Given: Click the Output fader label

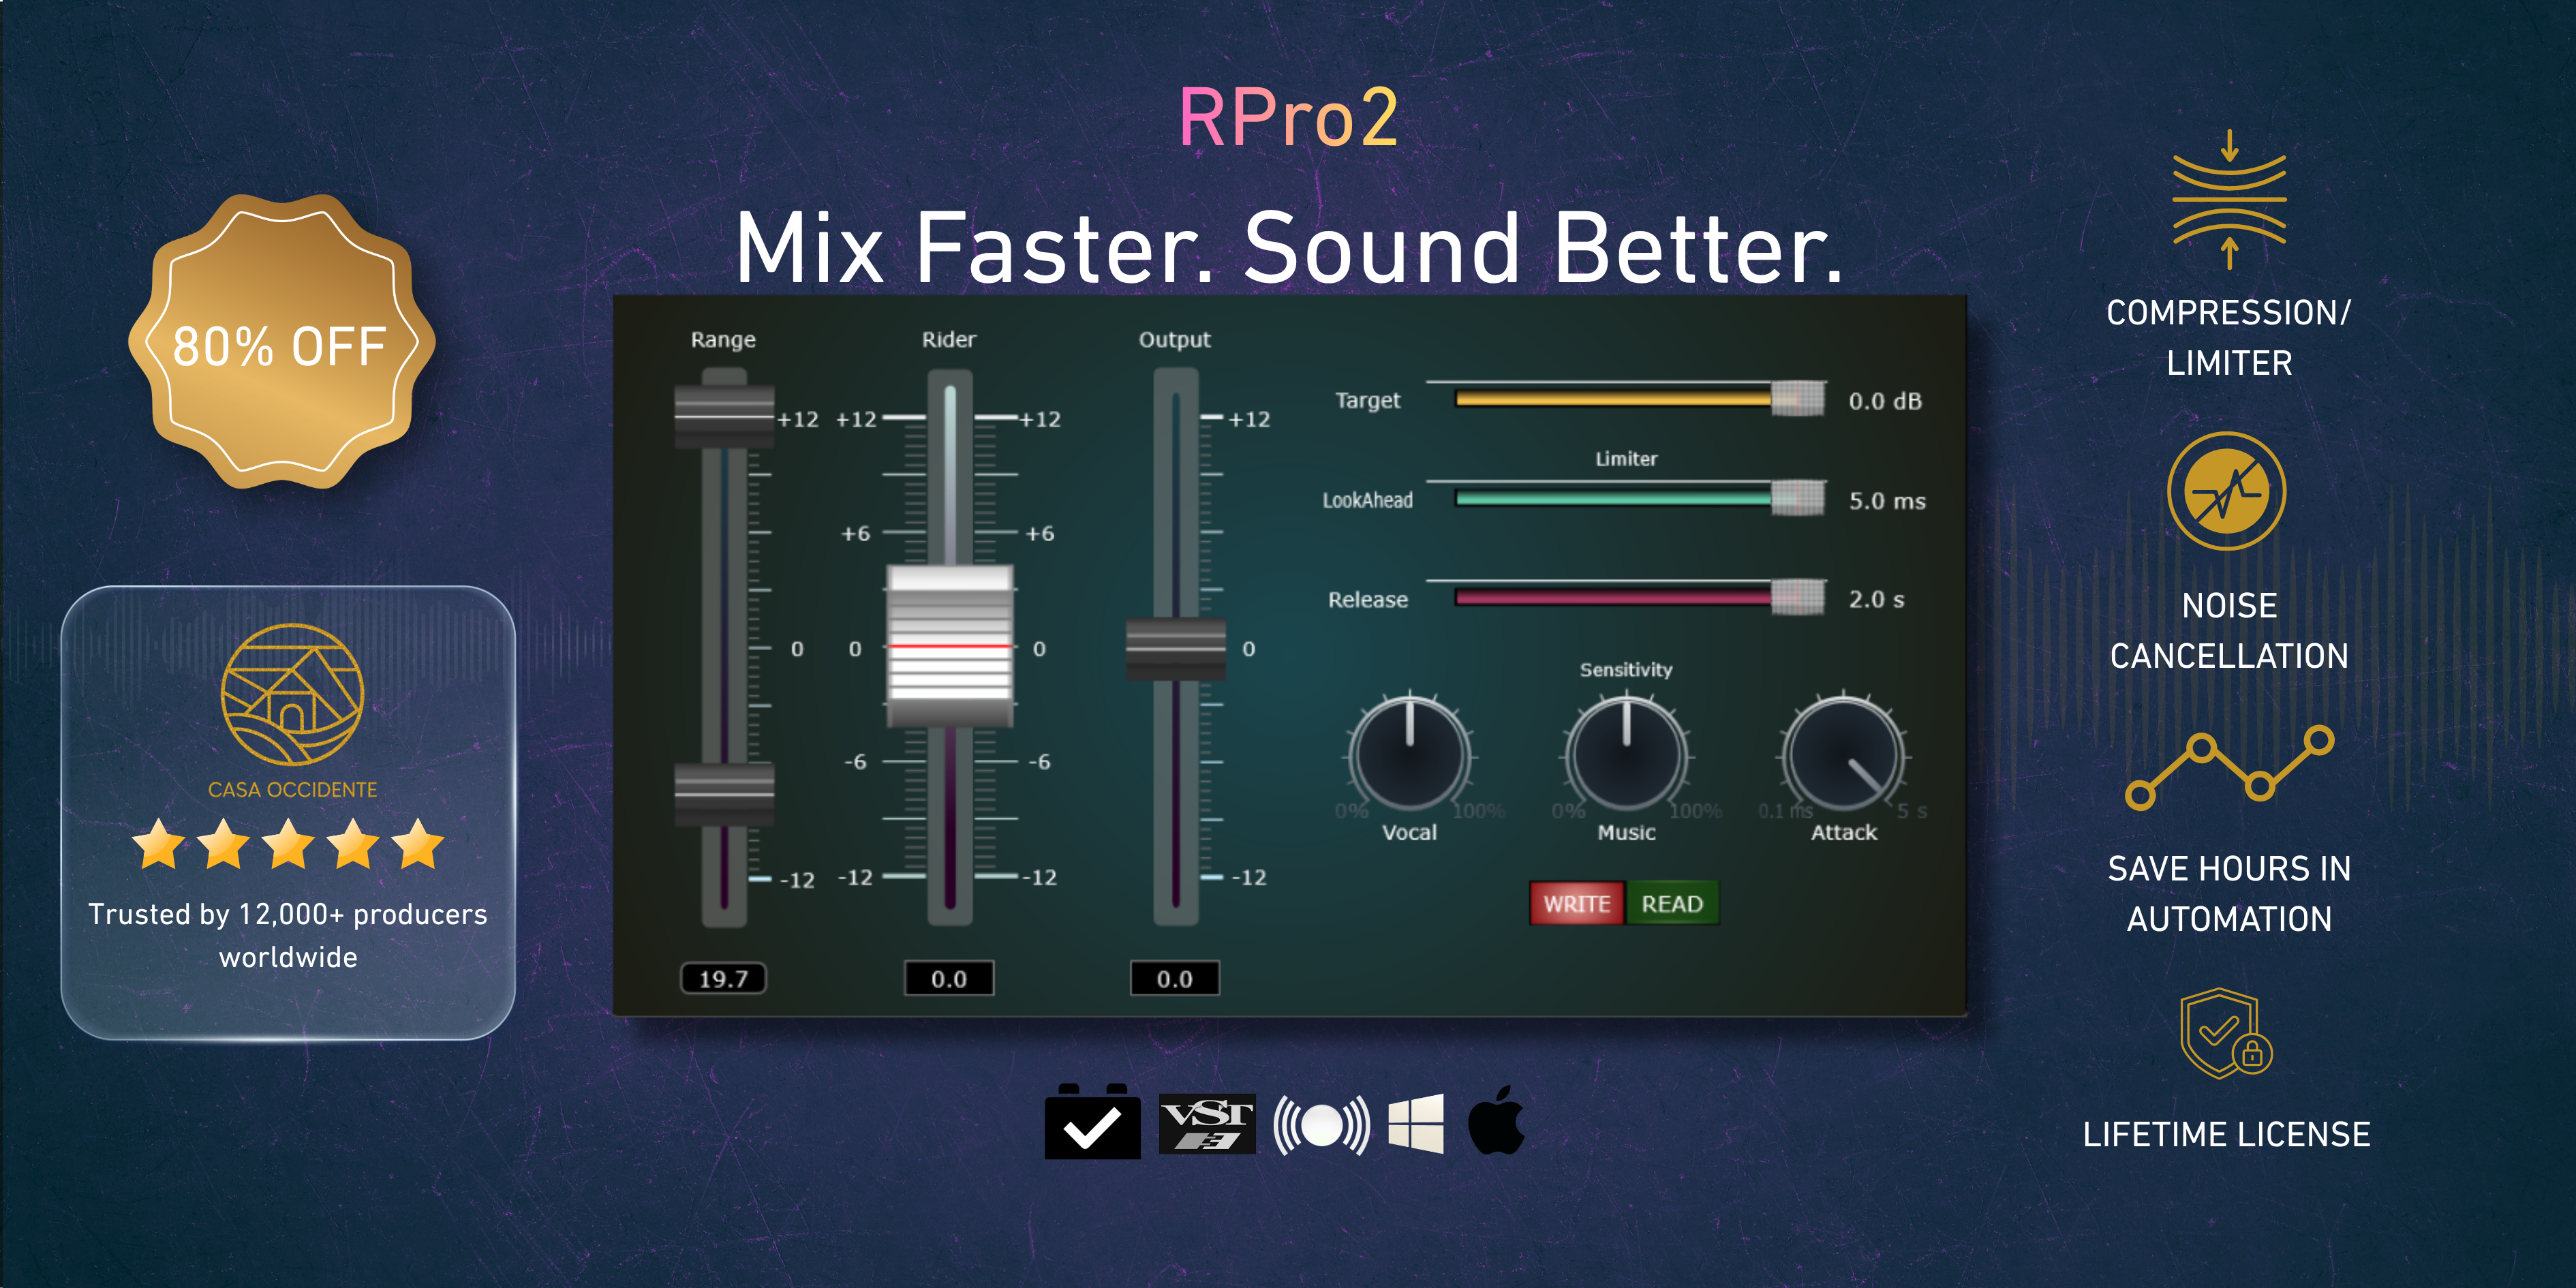Looking at the screenshot, I should pos(1175,340).
